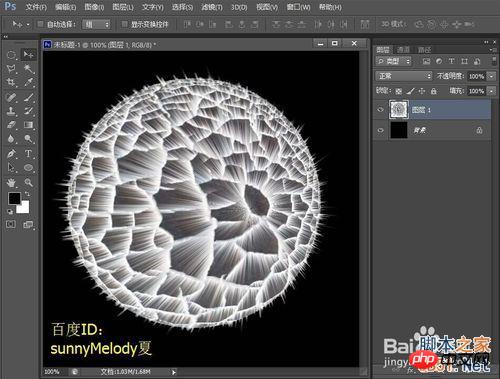Open the 文字(Y) menu

click(153, 7)
